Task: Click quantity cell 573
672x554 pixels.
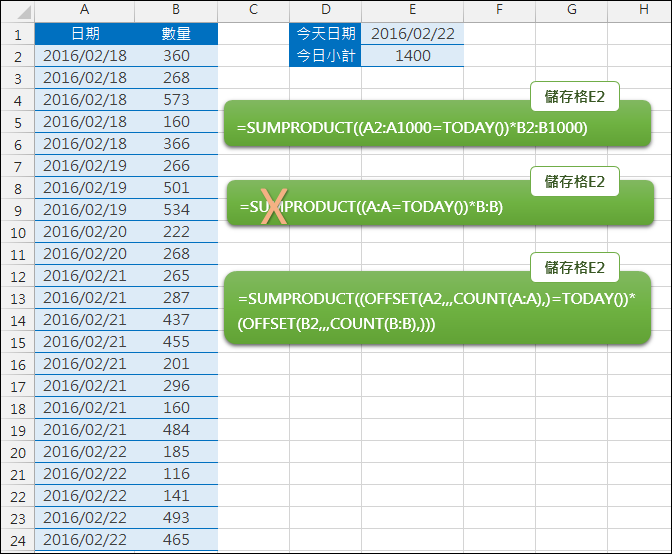Action: tap(176, 100)
